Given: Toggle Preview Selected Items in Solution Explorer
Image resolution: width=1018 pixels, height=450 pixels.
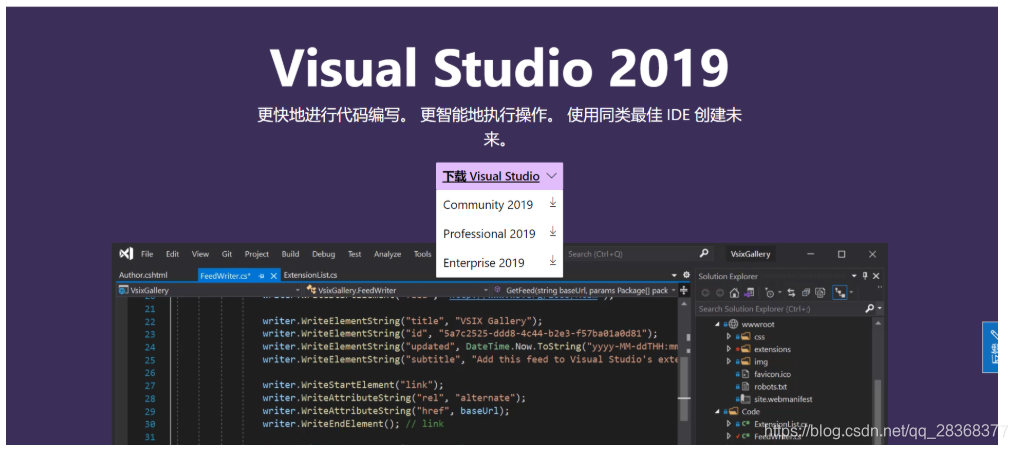Looking at the screenshot, I should coord(839,292).
